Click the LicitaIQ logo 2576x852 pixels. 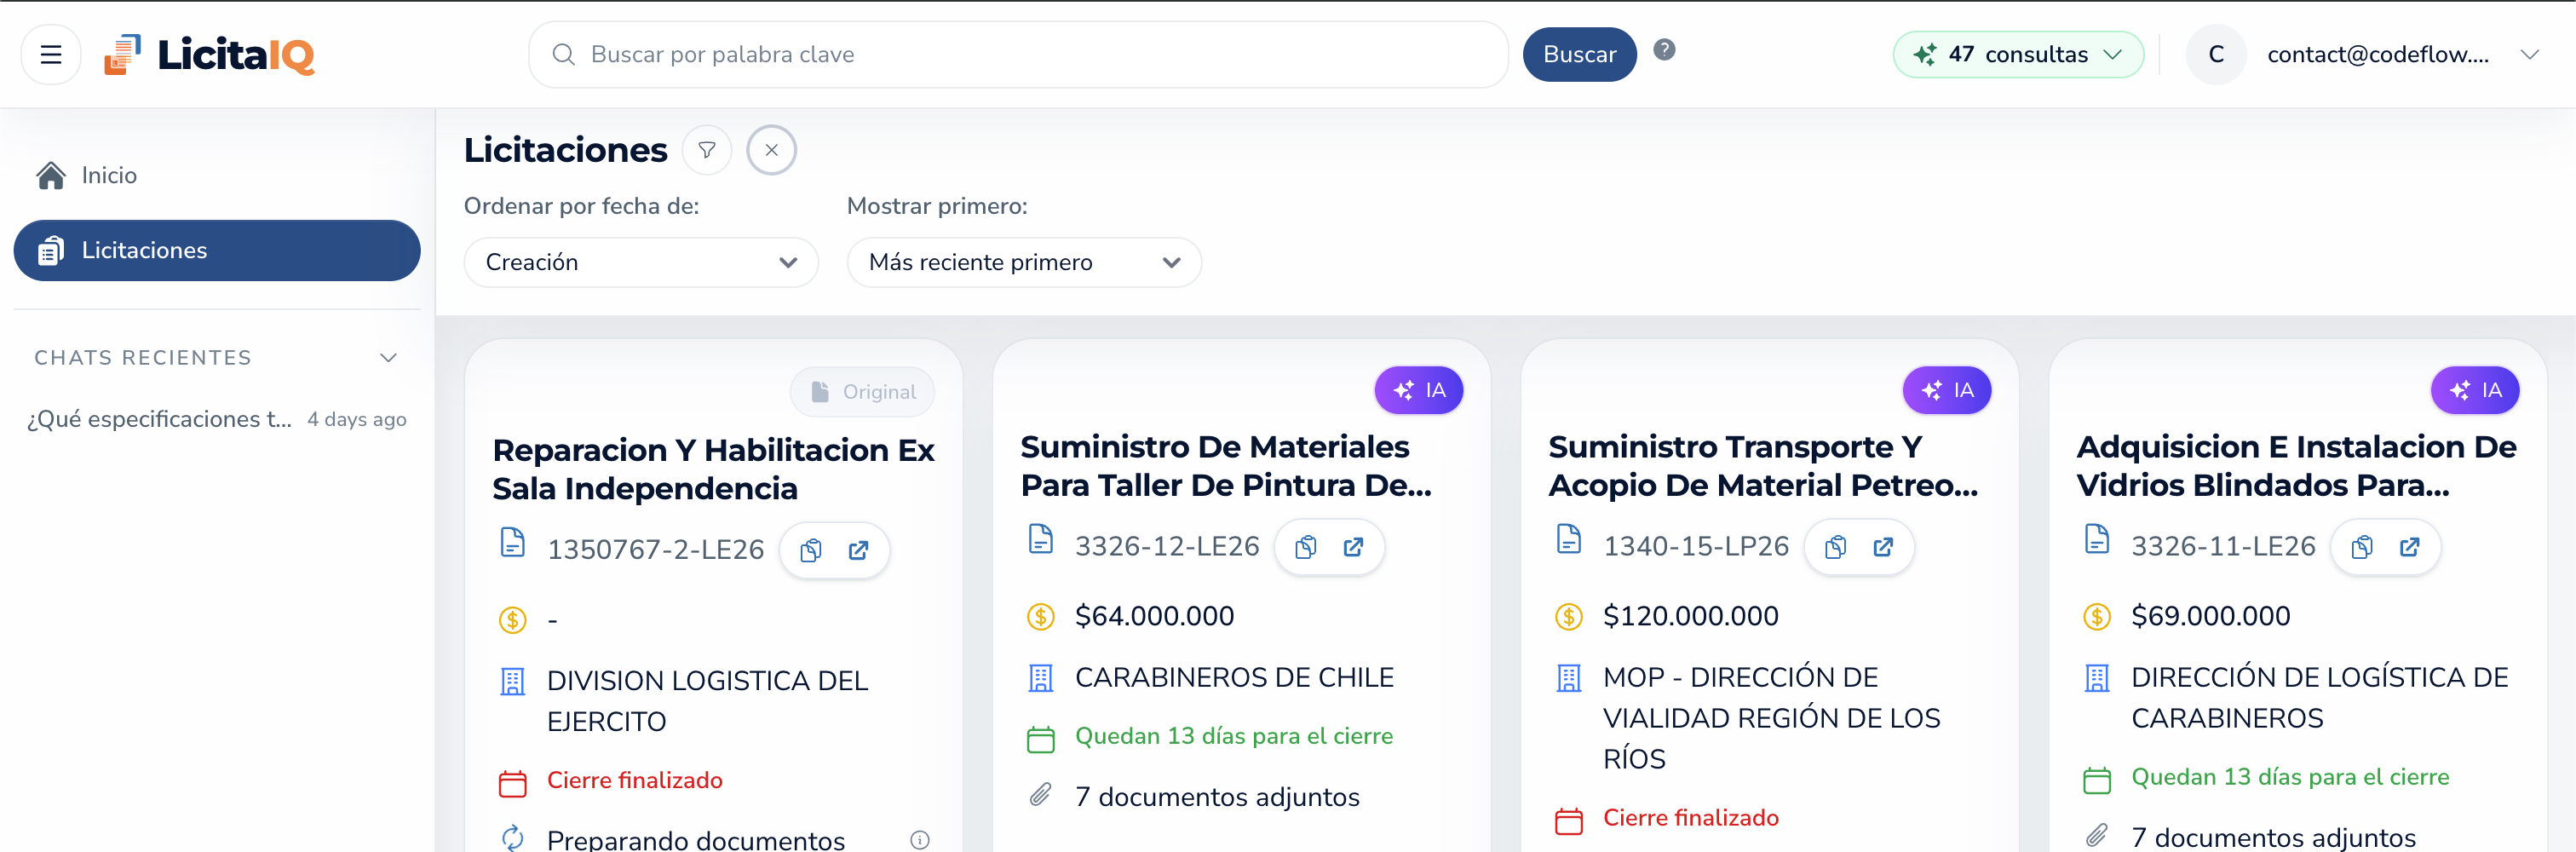click(207, 54)
